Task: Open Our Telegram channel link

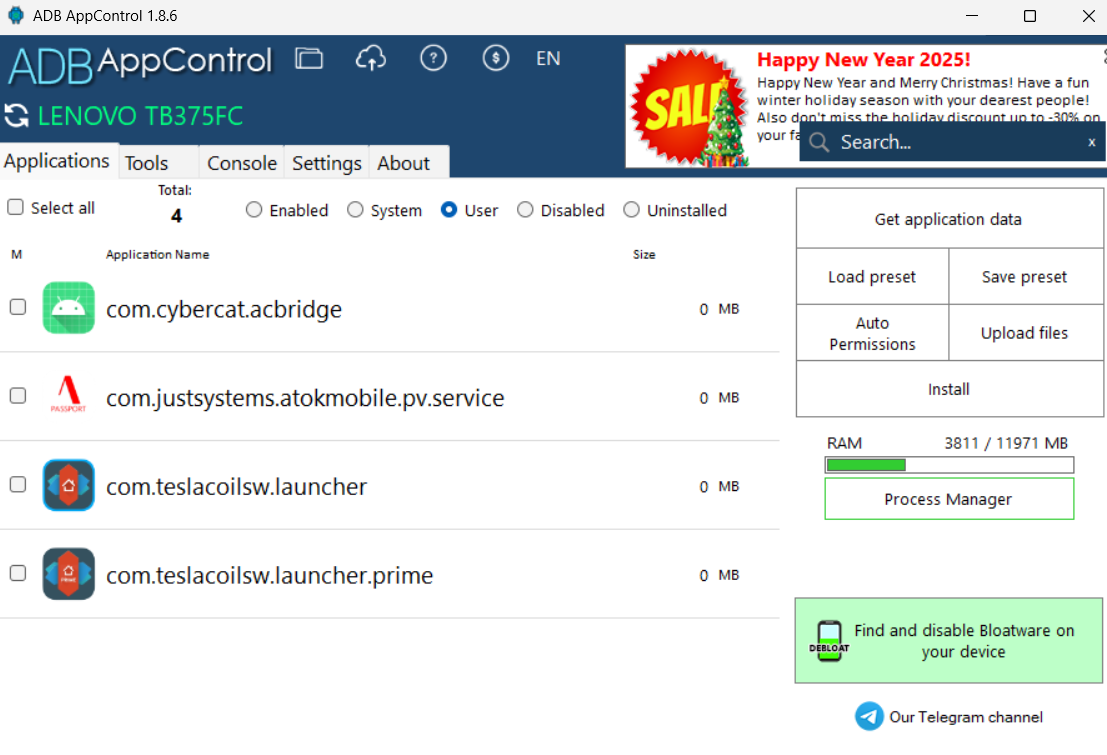Action: click(966, 717)
